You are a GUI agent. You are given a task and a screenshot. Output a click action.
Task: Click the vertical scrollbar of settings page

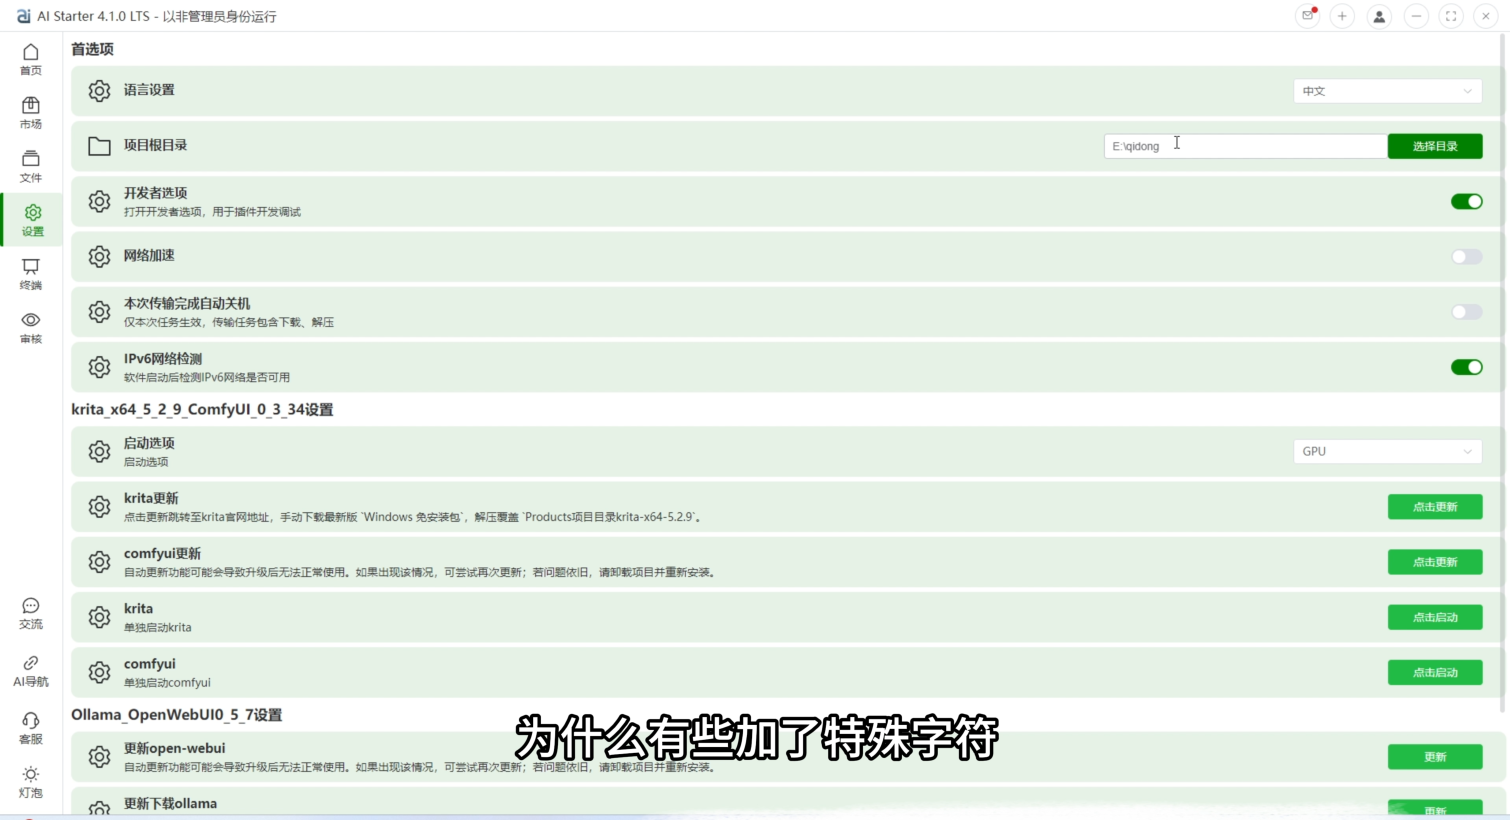(x=1502, y=375)
